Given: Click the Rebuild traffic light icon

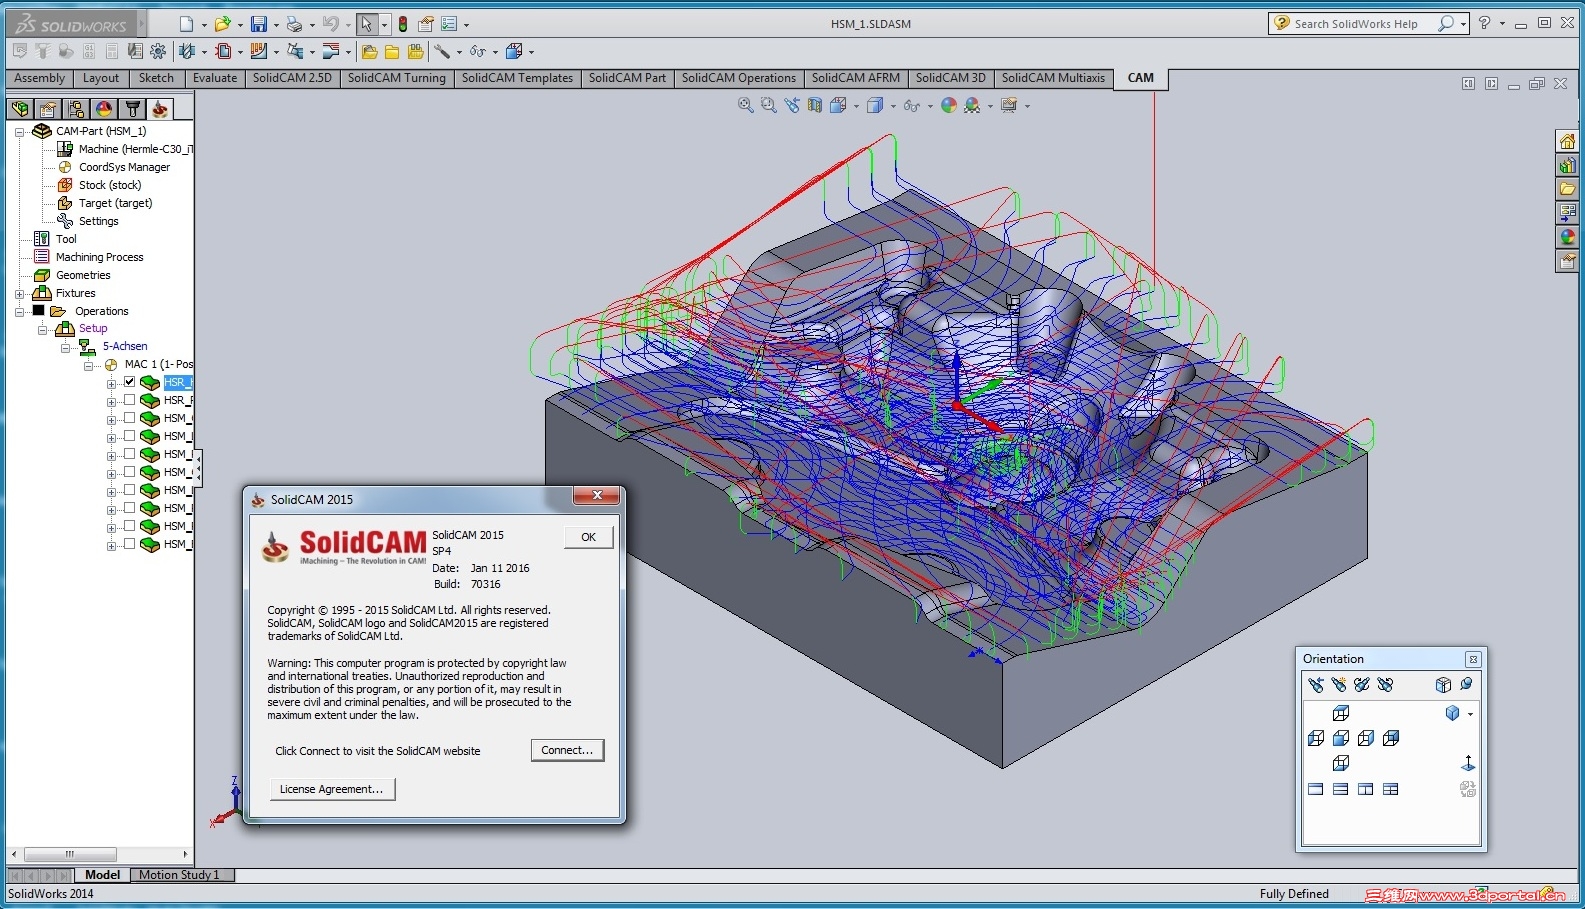Looking at the screenshot, I should (403, 24).
